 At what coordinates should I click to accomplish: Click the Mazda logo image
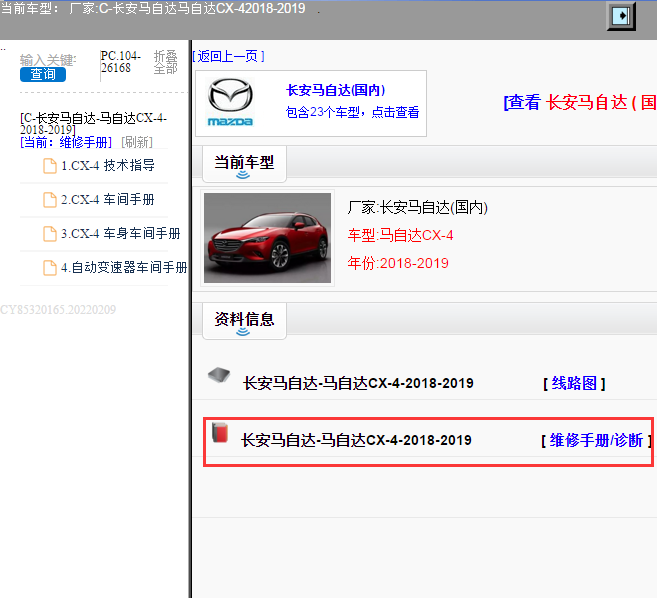tap(230, 102)
